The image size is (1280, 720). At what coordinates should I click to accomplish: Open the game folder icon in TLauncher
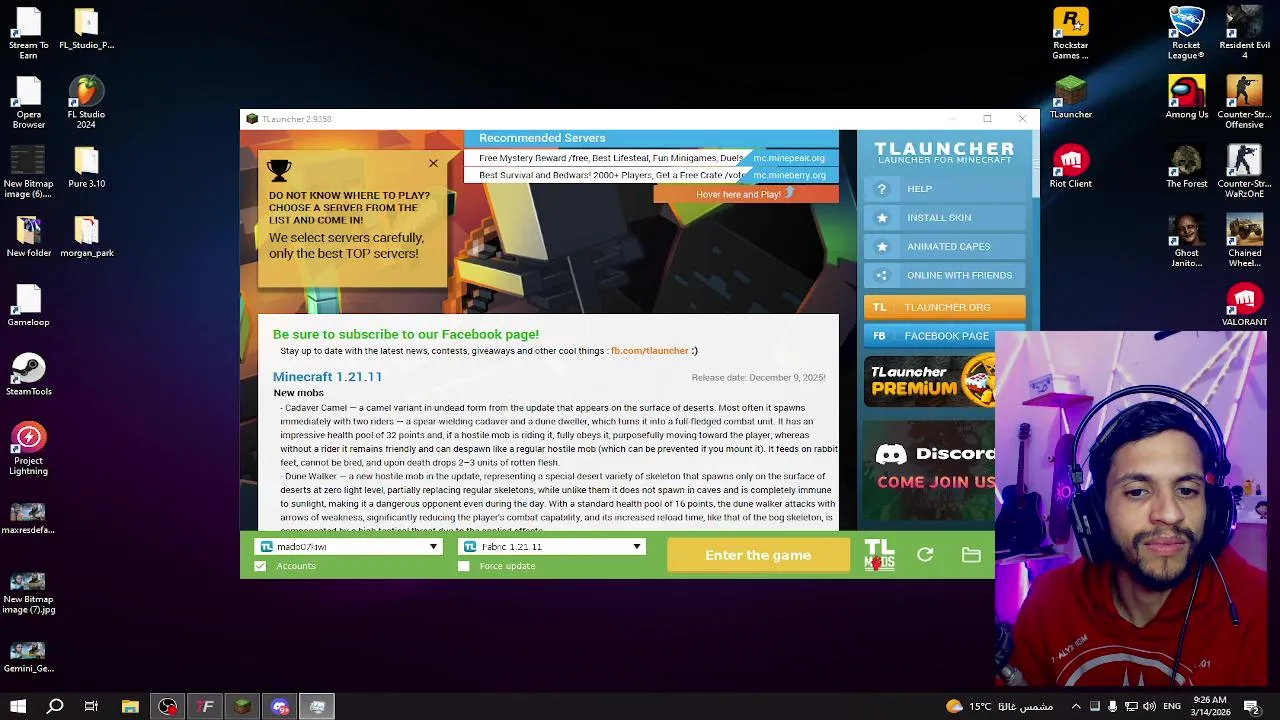[971, 555]
